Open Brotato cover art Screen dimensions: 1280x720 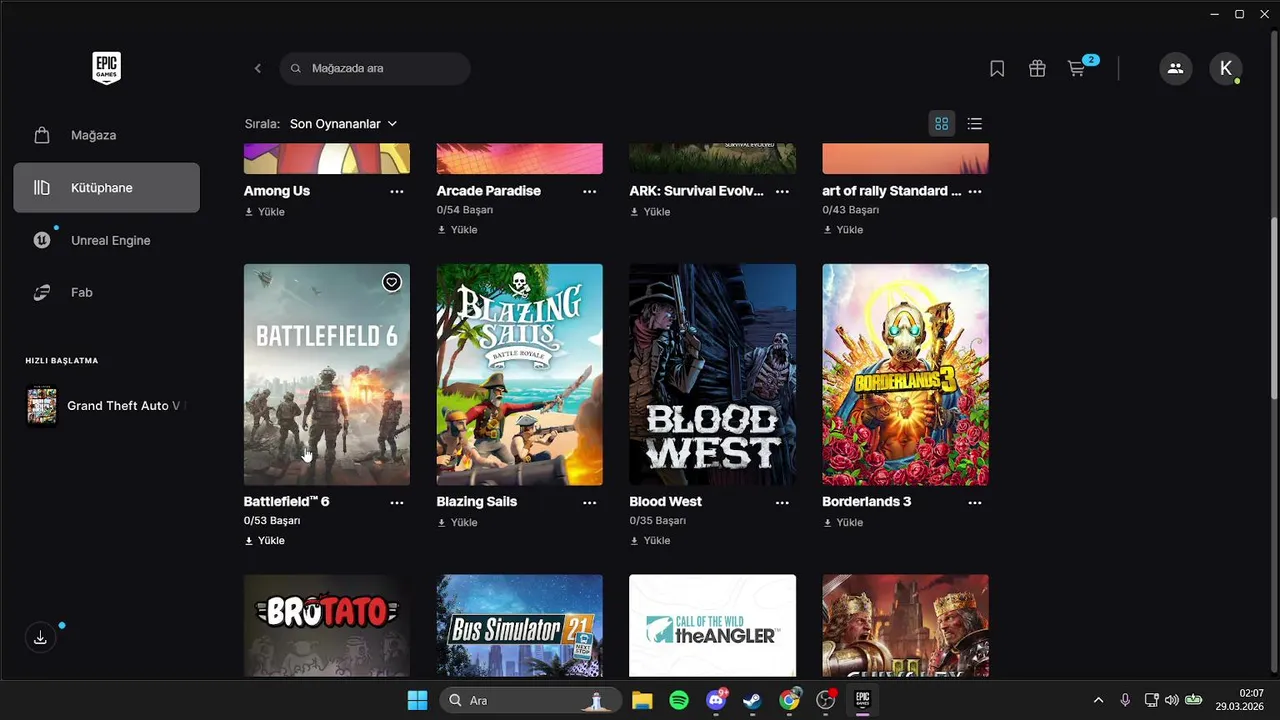(x=327, y=626)
